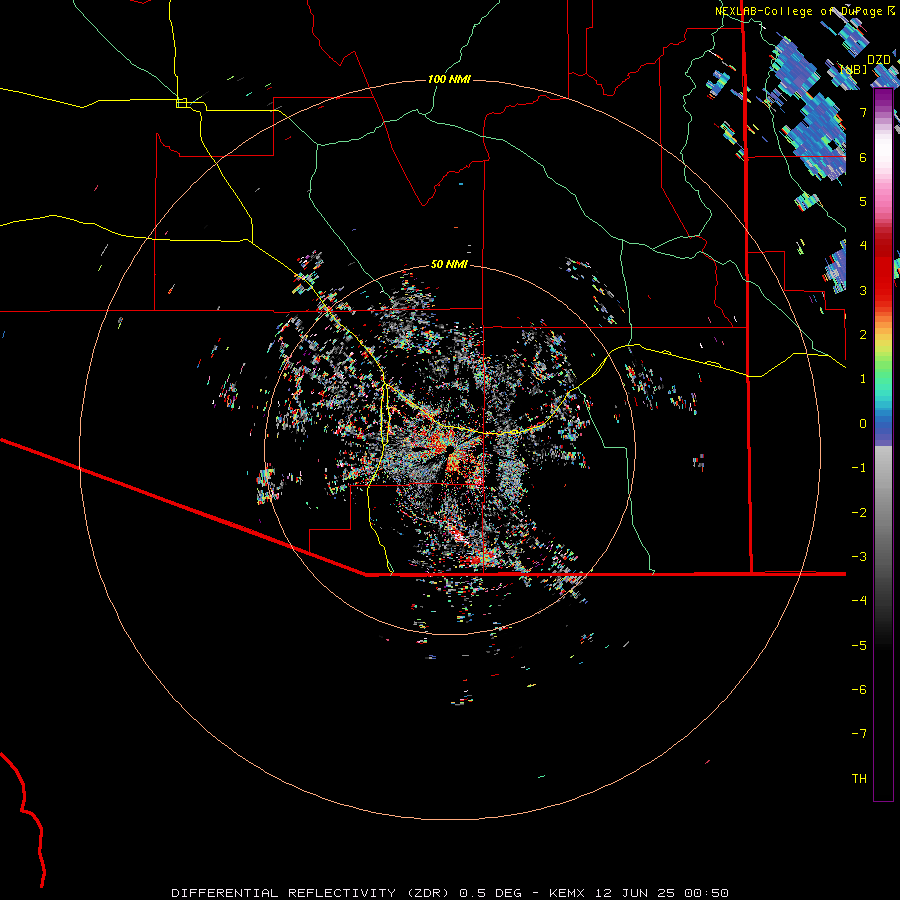900x900 pixels.
Task: Click the -5 value on the color scale
Action: [x=859, y=646]
